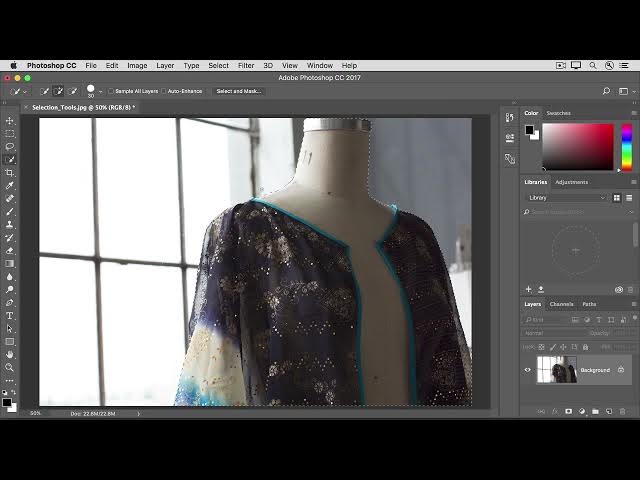Click the Eraser tool

click(x=10, y=251)
